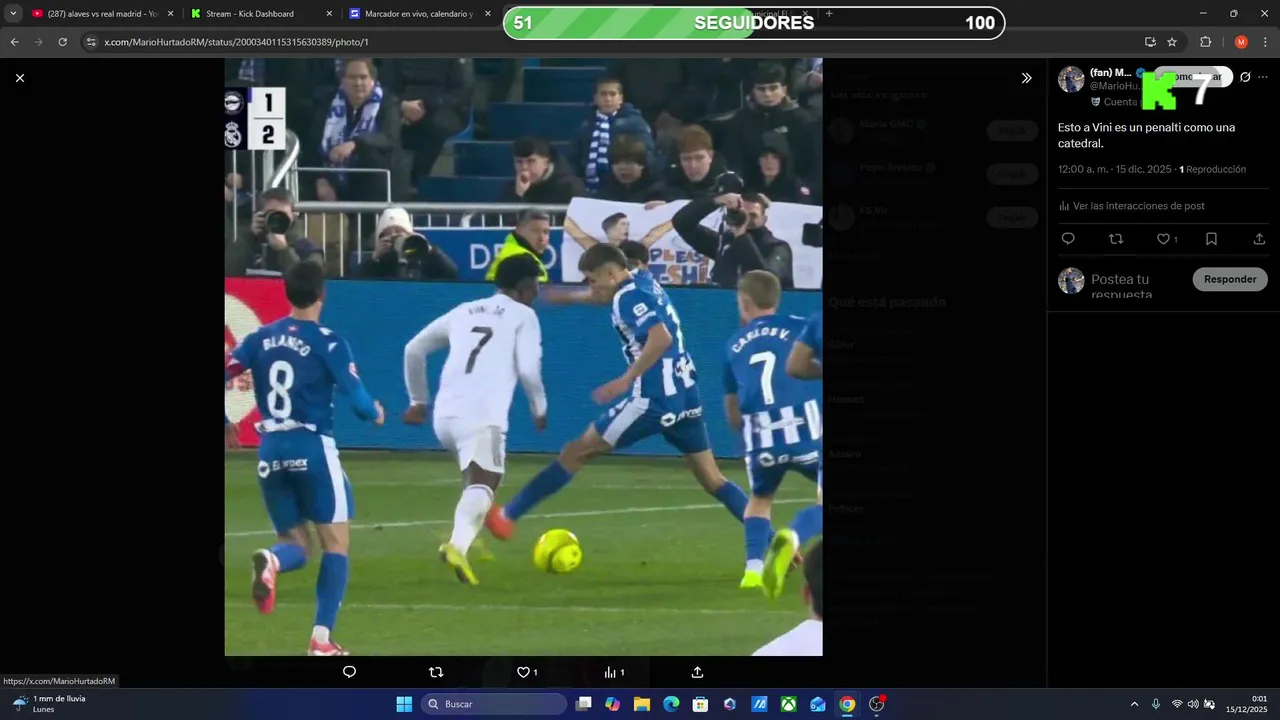Open Microsoft Edge from the taskbar
Image resolution: width=1280 pixels, height=720 pixels.
(671, 704)
